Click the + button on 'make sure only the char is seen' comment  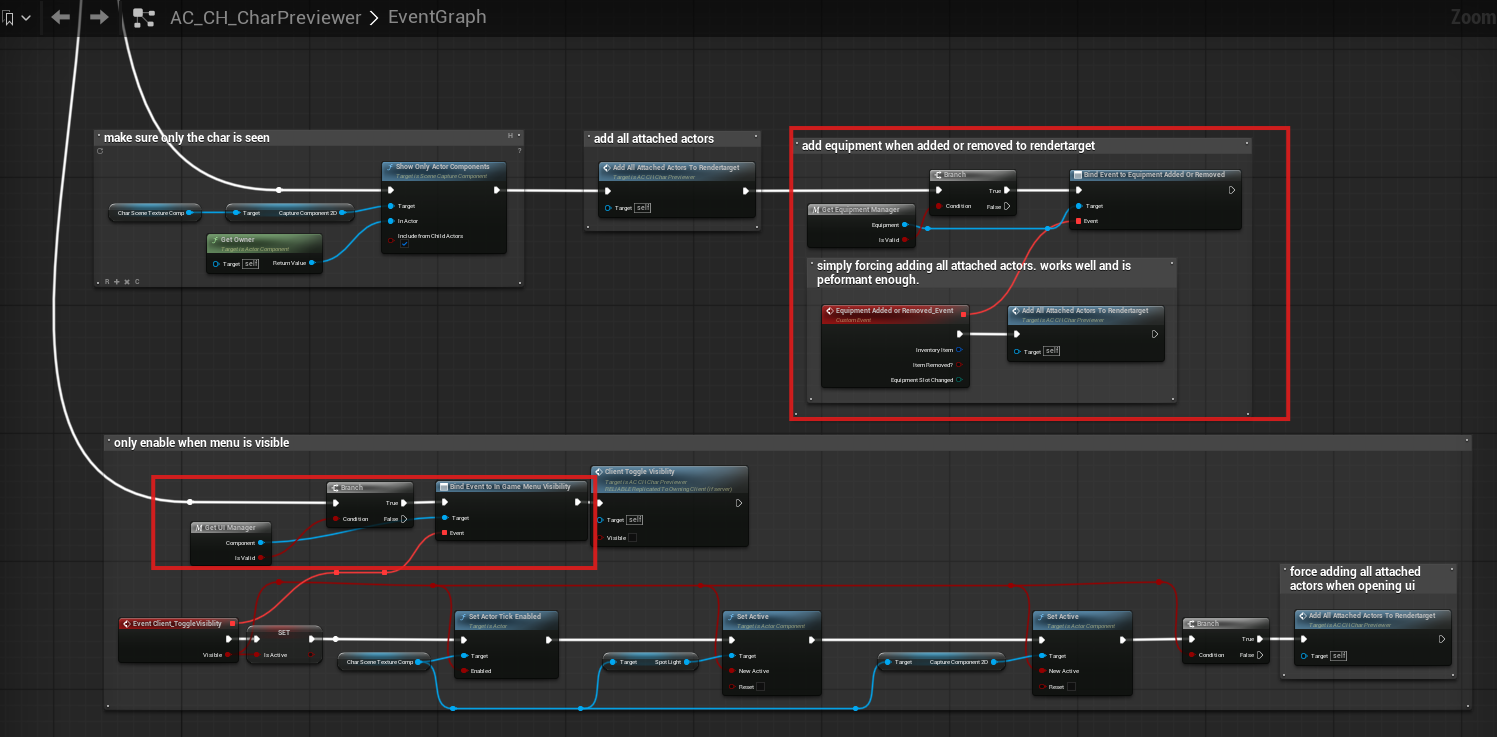point(117,282)
